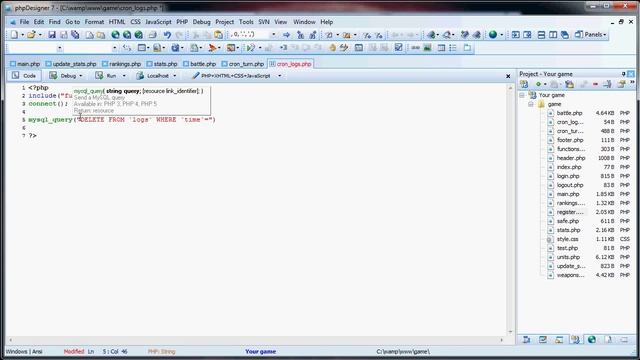
Task: Select units.php in the project tree
Action: 568,257
